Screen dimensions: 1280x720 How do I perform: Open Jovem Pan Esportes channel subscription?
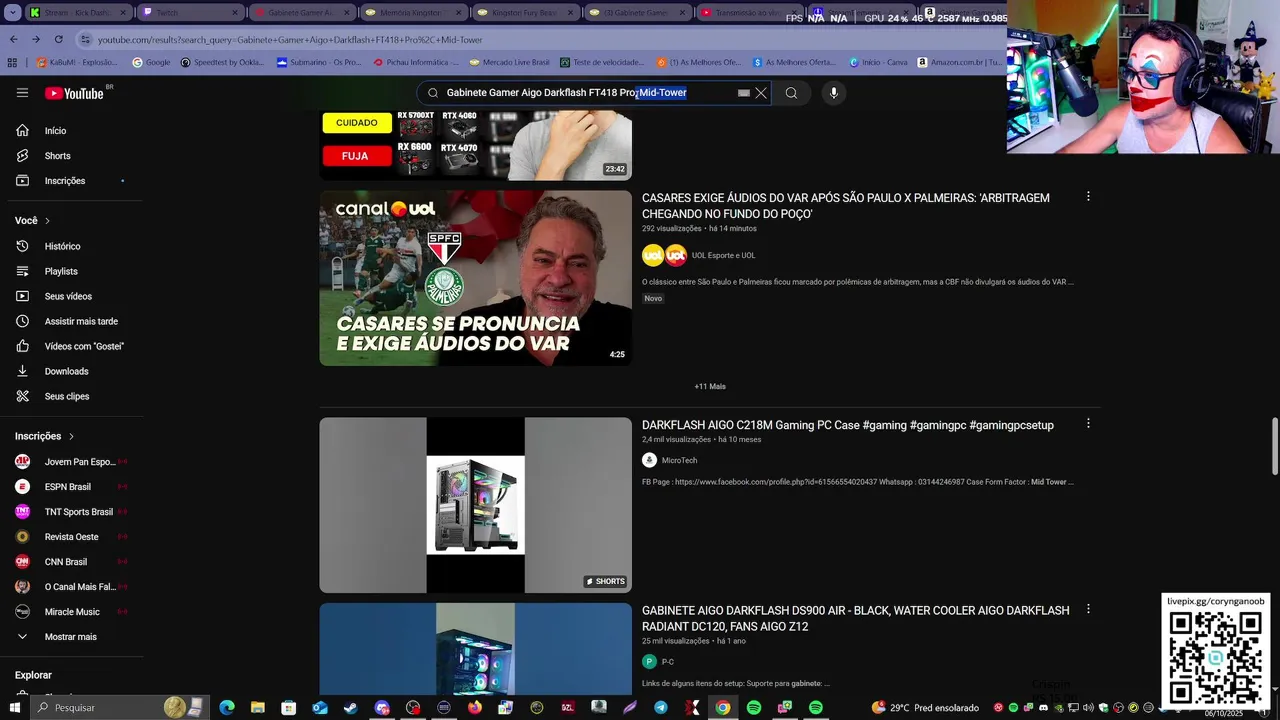[x=70, y=462]
